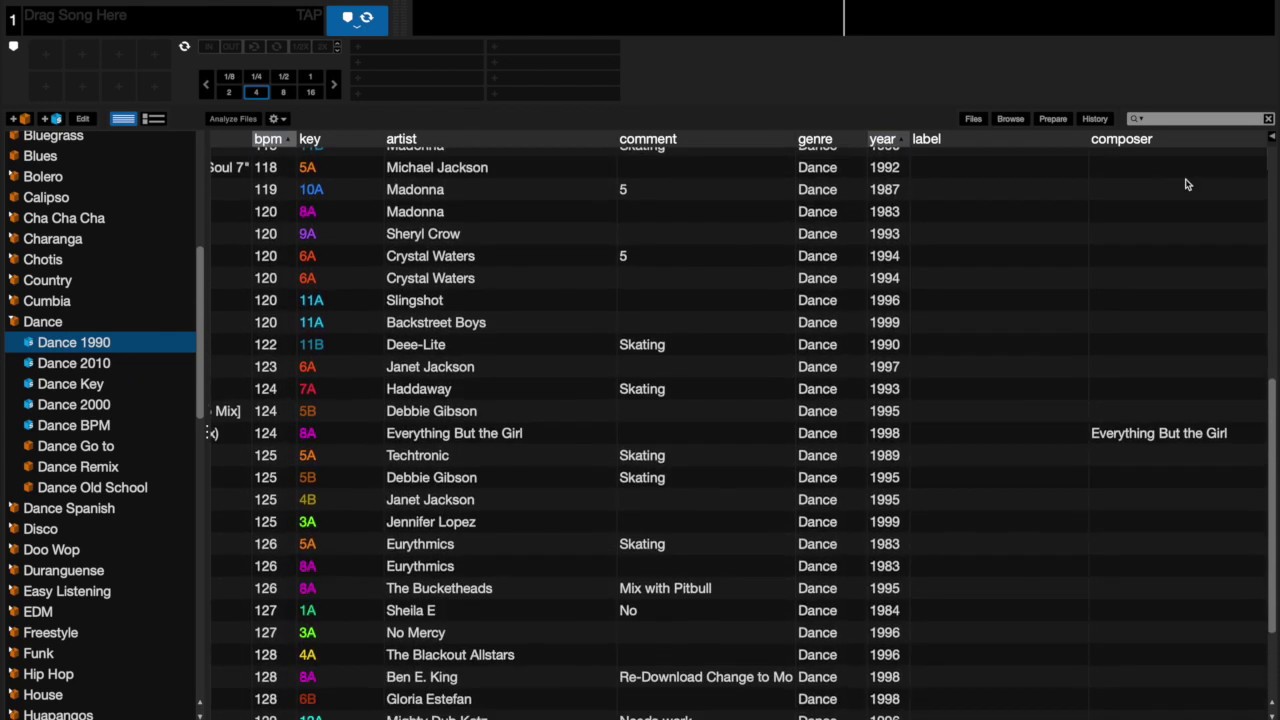Click the Disco crate icon
1280x720 pixels.
[x=14, y=529]
